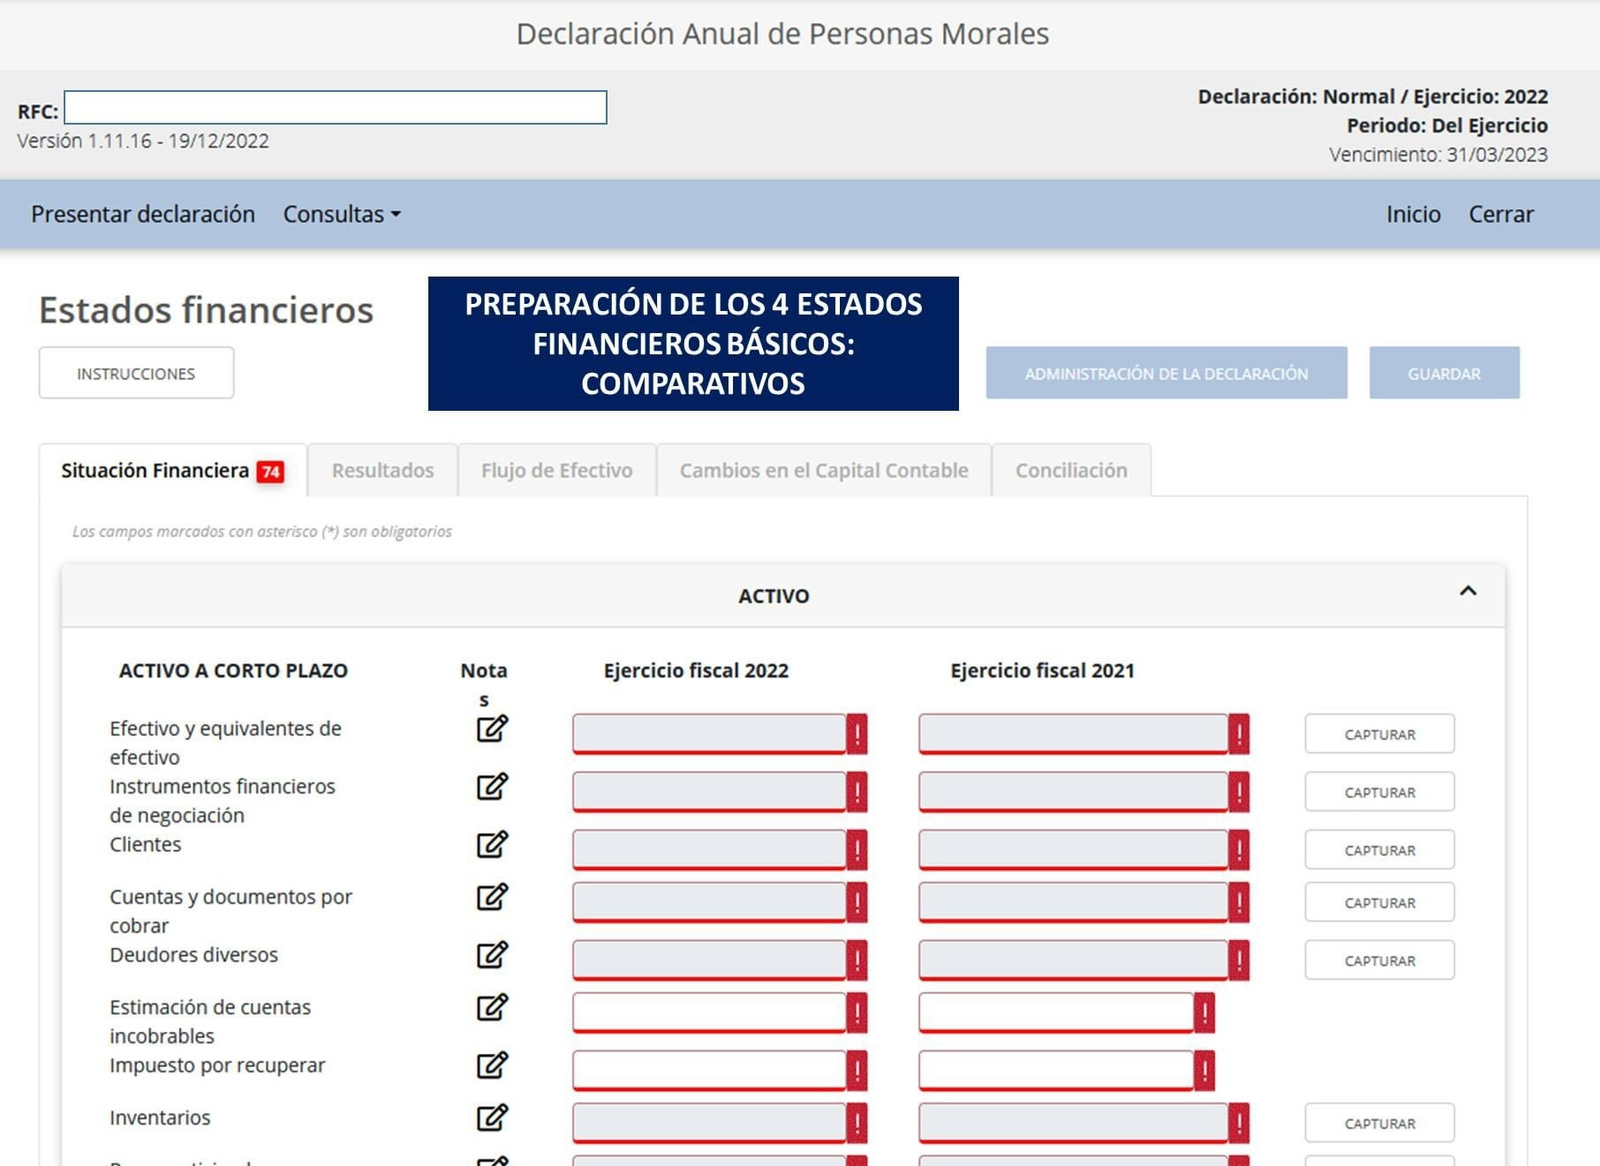Screen dimensions: 1600x1166
Task: Click 2021 error indicator for Efectivo row
Action: pos(1239,734)
